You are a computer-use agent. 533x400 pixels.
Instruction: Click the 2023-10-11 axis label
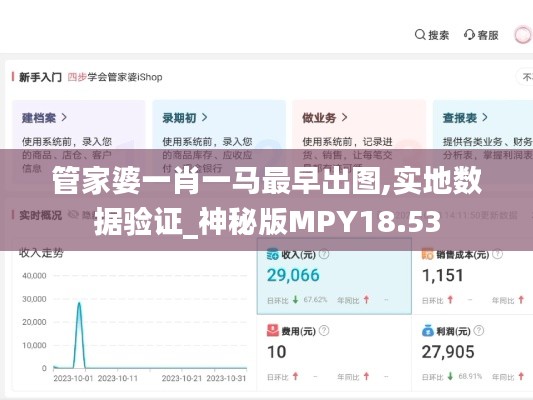[118, 378]
